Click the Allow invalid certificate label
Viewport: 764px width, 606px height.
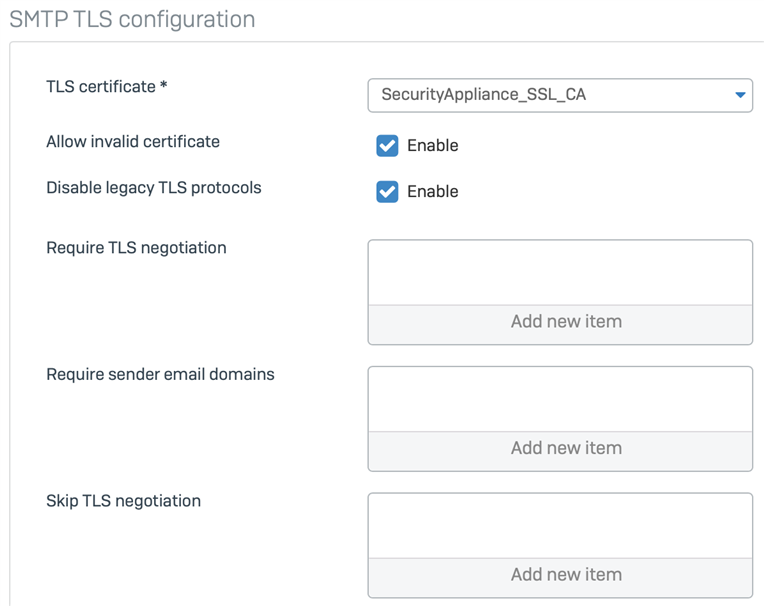coord(133,142)
